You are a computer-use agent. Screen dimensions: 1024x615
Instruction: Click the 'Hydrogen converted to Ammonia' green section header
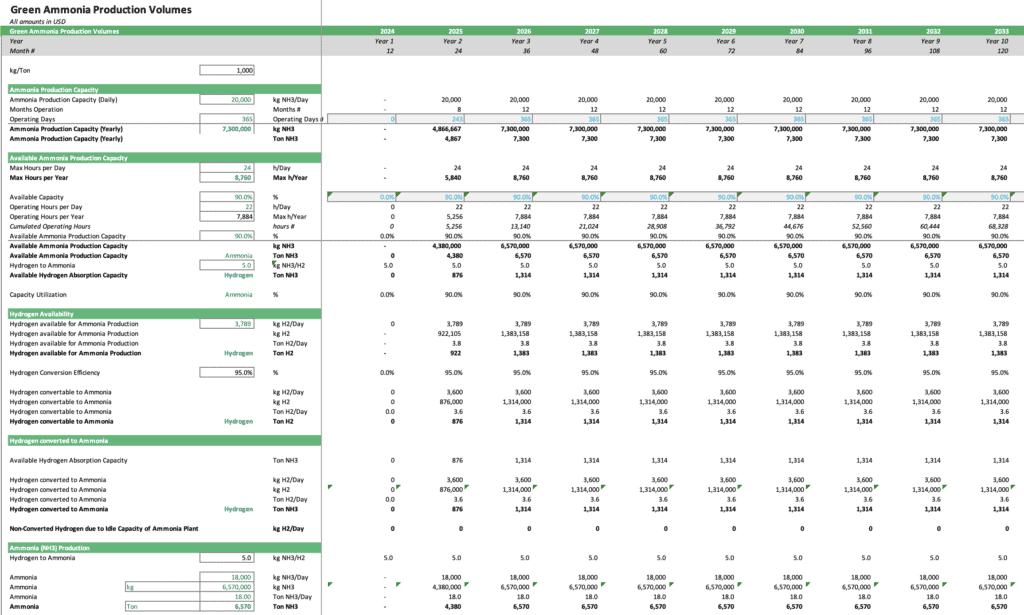point(165,441)
